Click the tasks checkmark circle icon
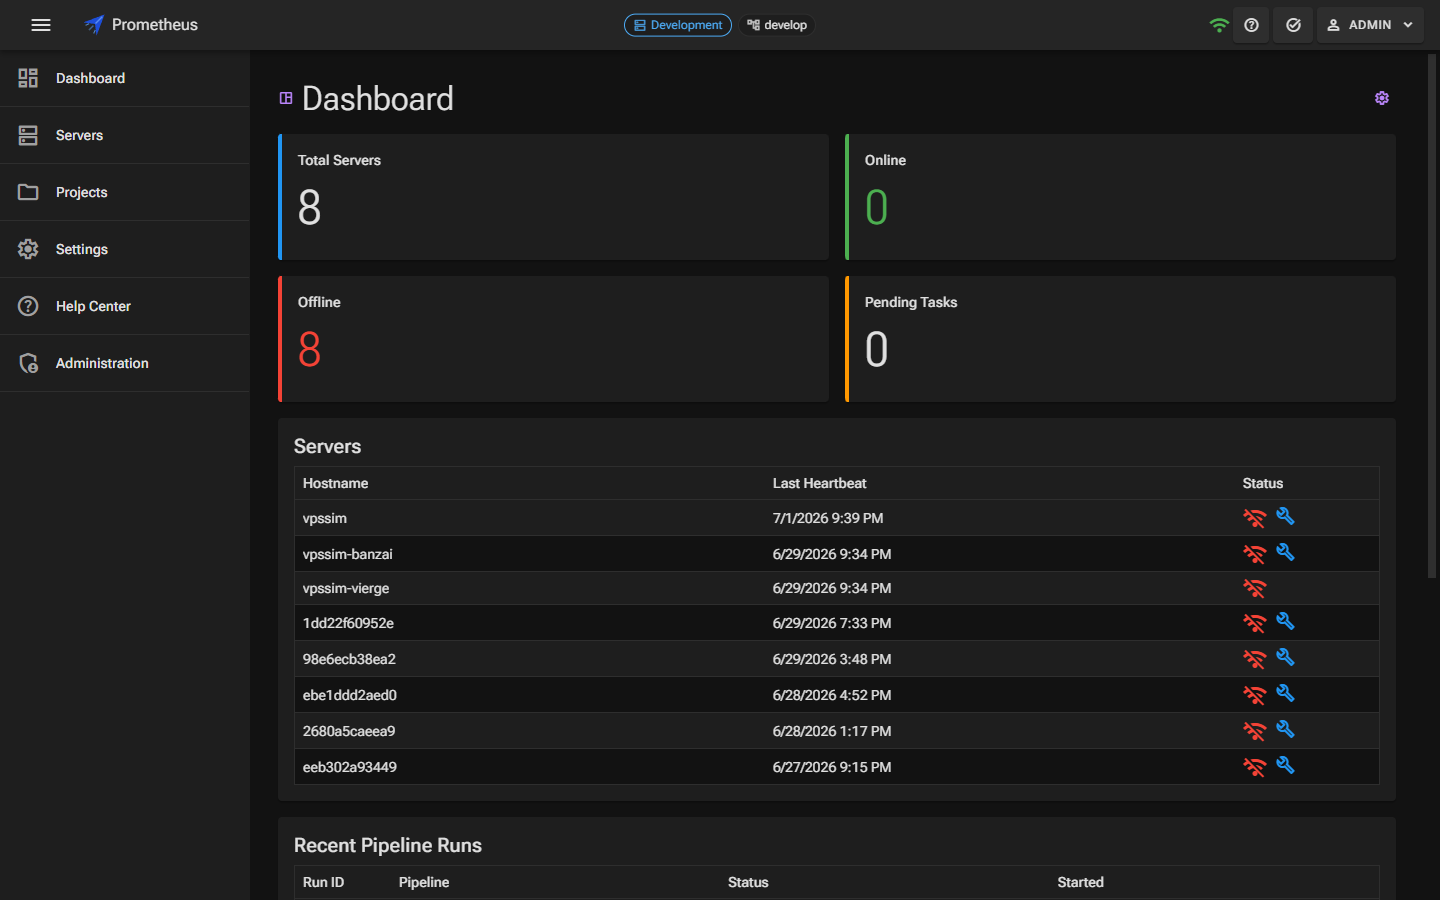The height and width of the screenshot is (900, 1440). 1293,25
